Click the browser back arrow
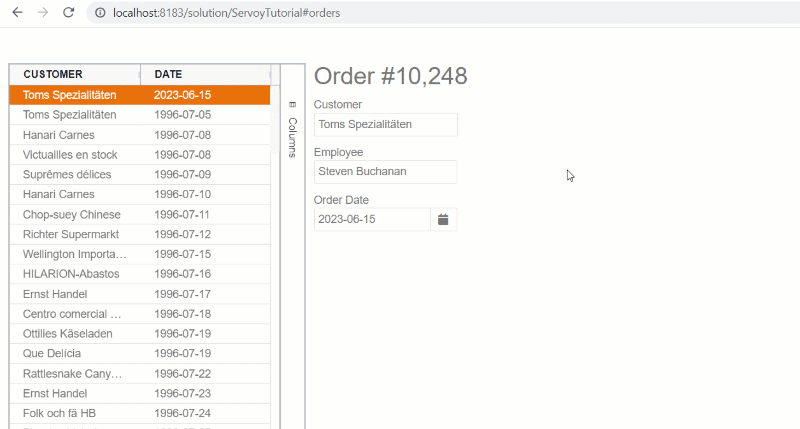 click(x=17, y=13)
